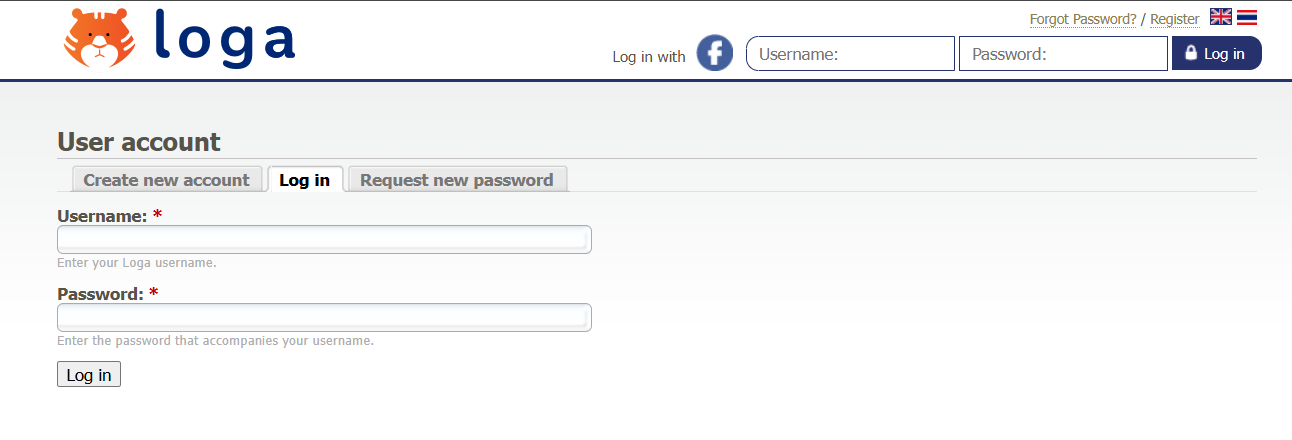Log in with the Facebook icon
The width and height of the screenshot is (1292, 440).
coord(715,53)
